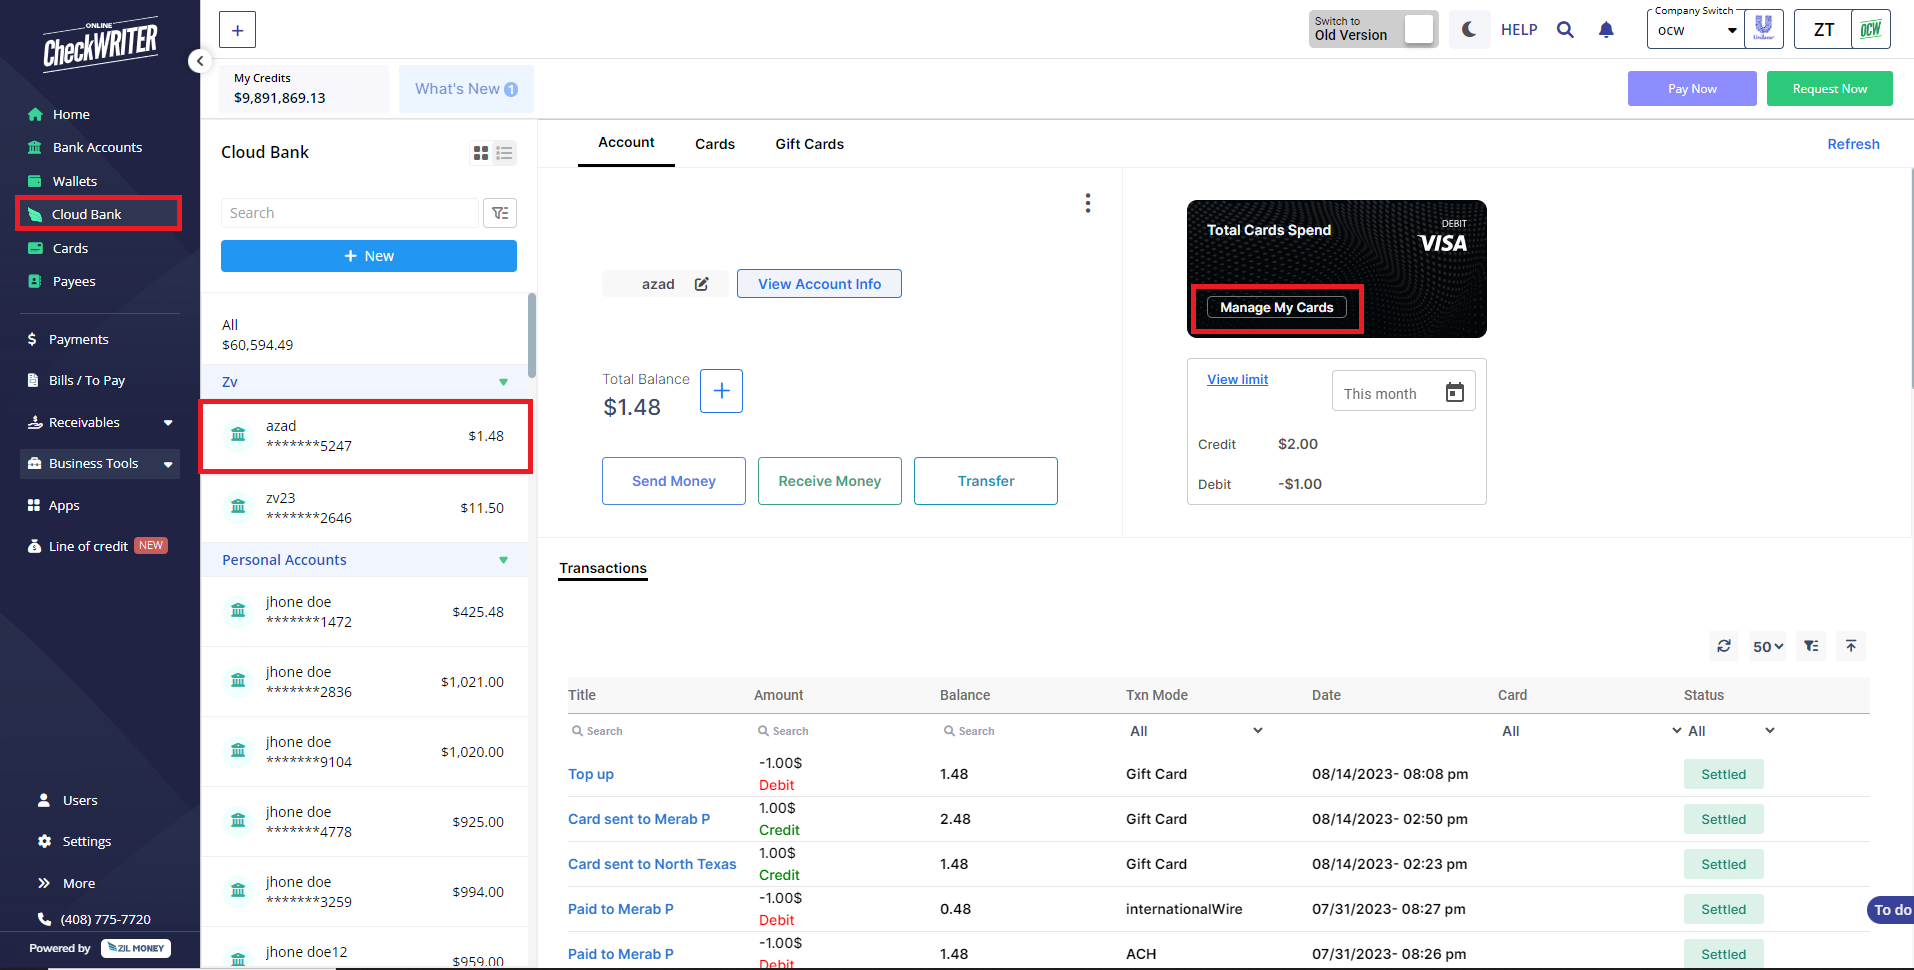
Task: Switch to Old Version toggle
Action: [x=1418, y=30]
